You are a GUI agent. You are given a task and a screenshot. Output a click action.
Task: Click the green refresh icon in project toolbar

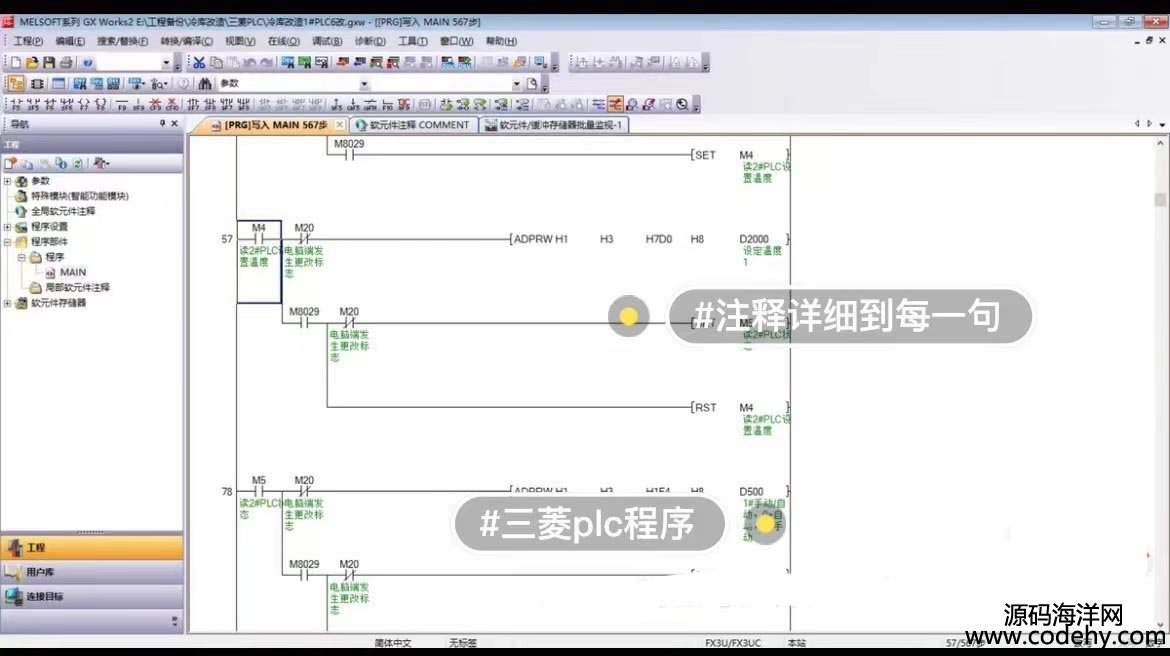point(78,163)
